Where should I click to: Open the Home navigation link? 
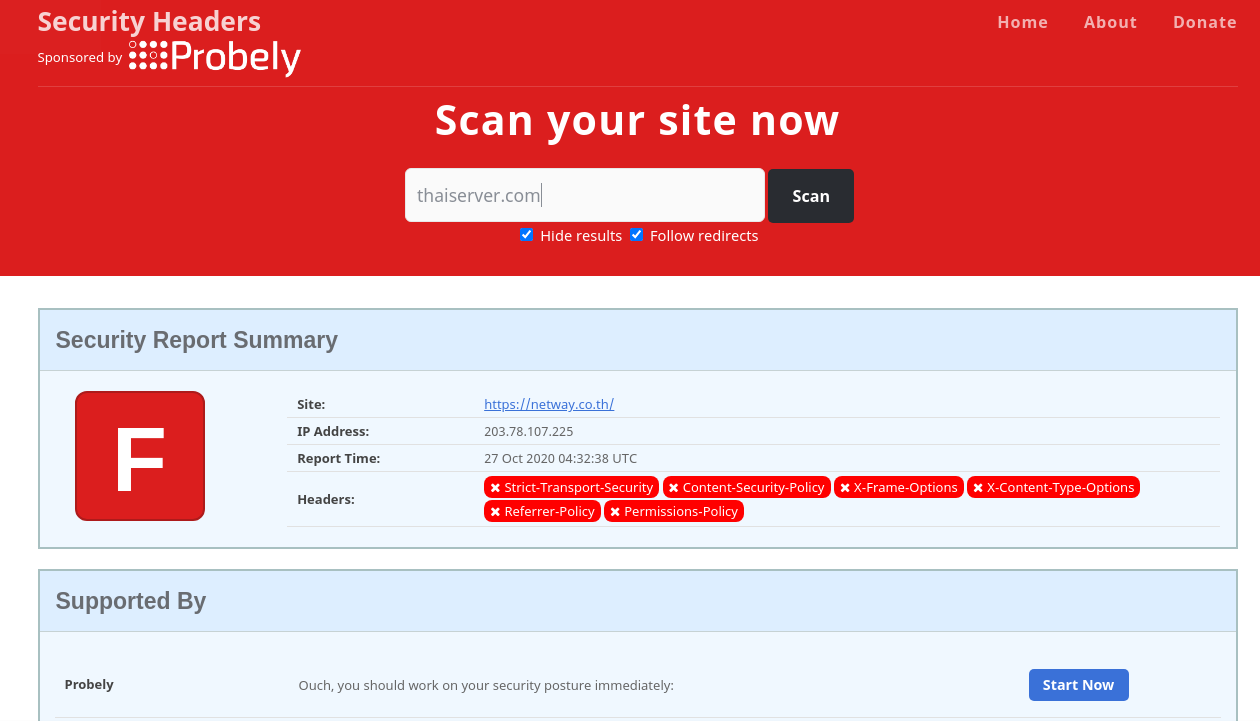pos(1022,22)
